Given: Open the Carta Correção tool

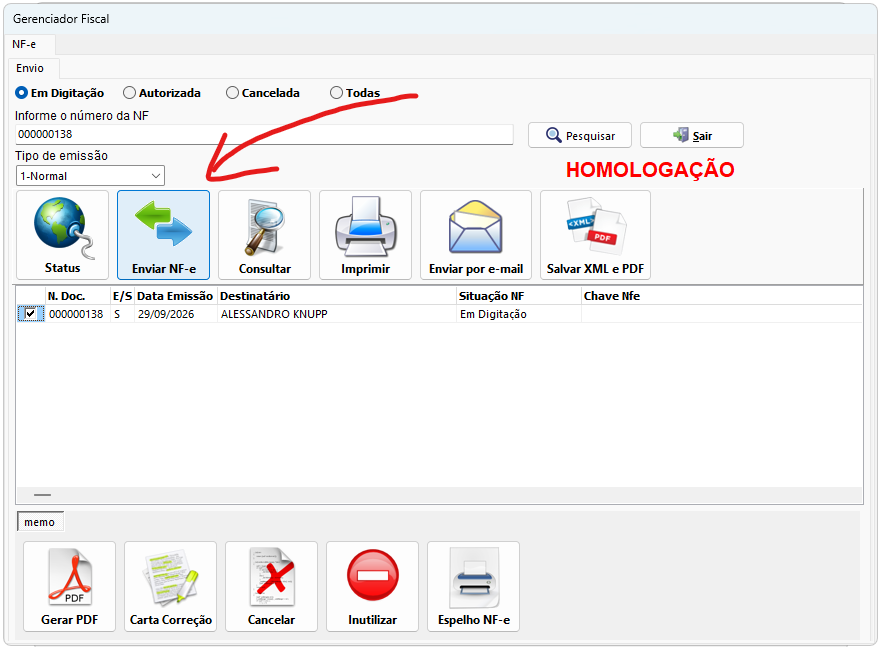Looking at the screenshot, I should click(170, 586).
